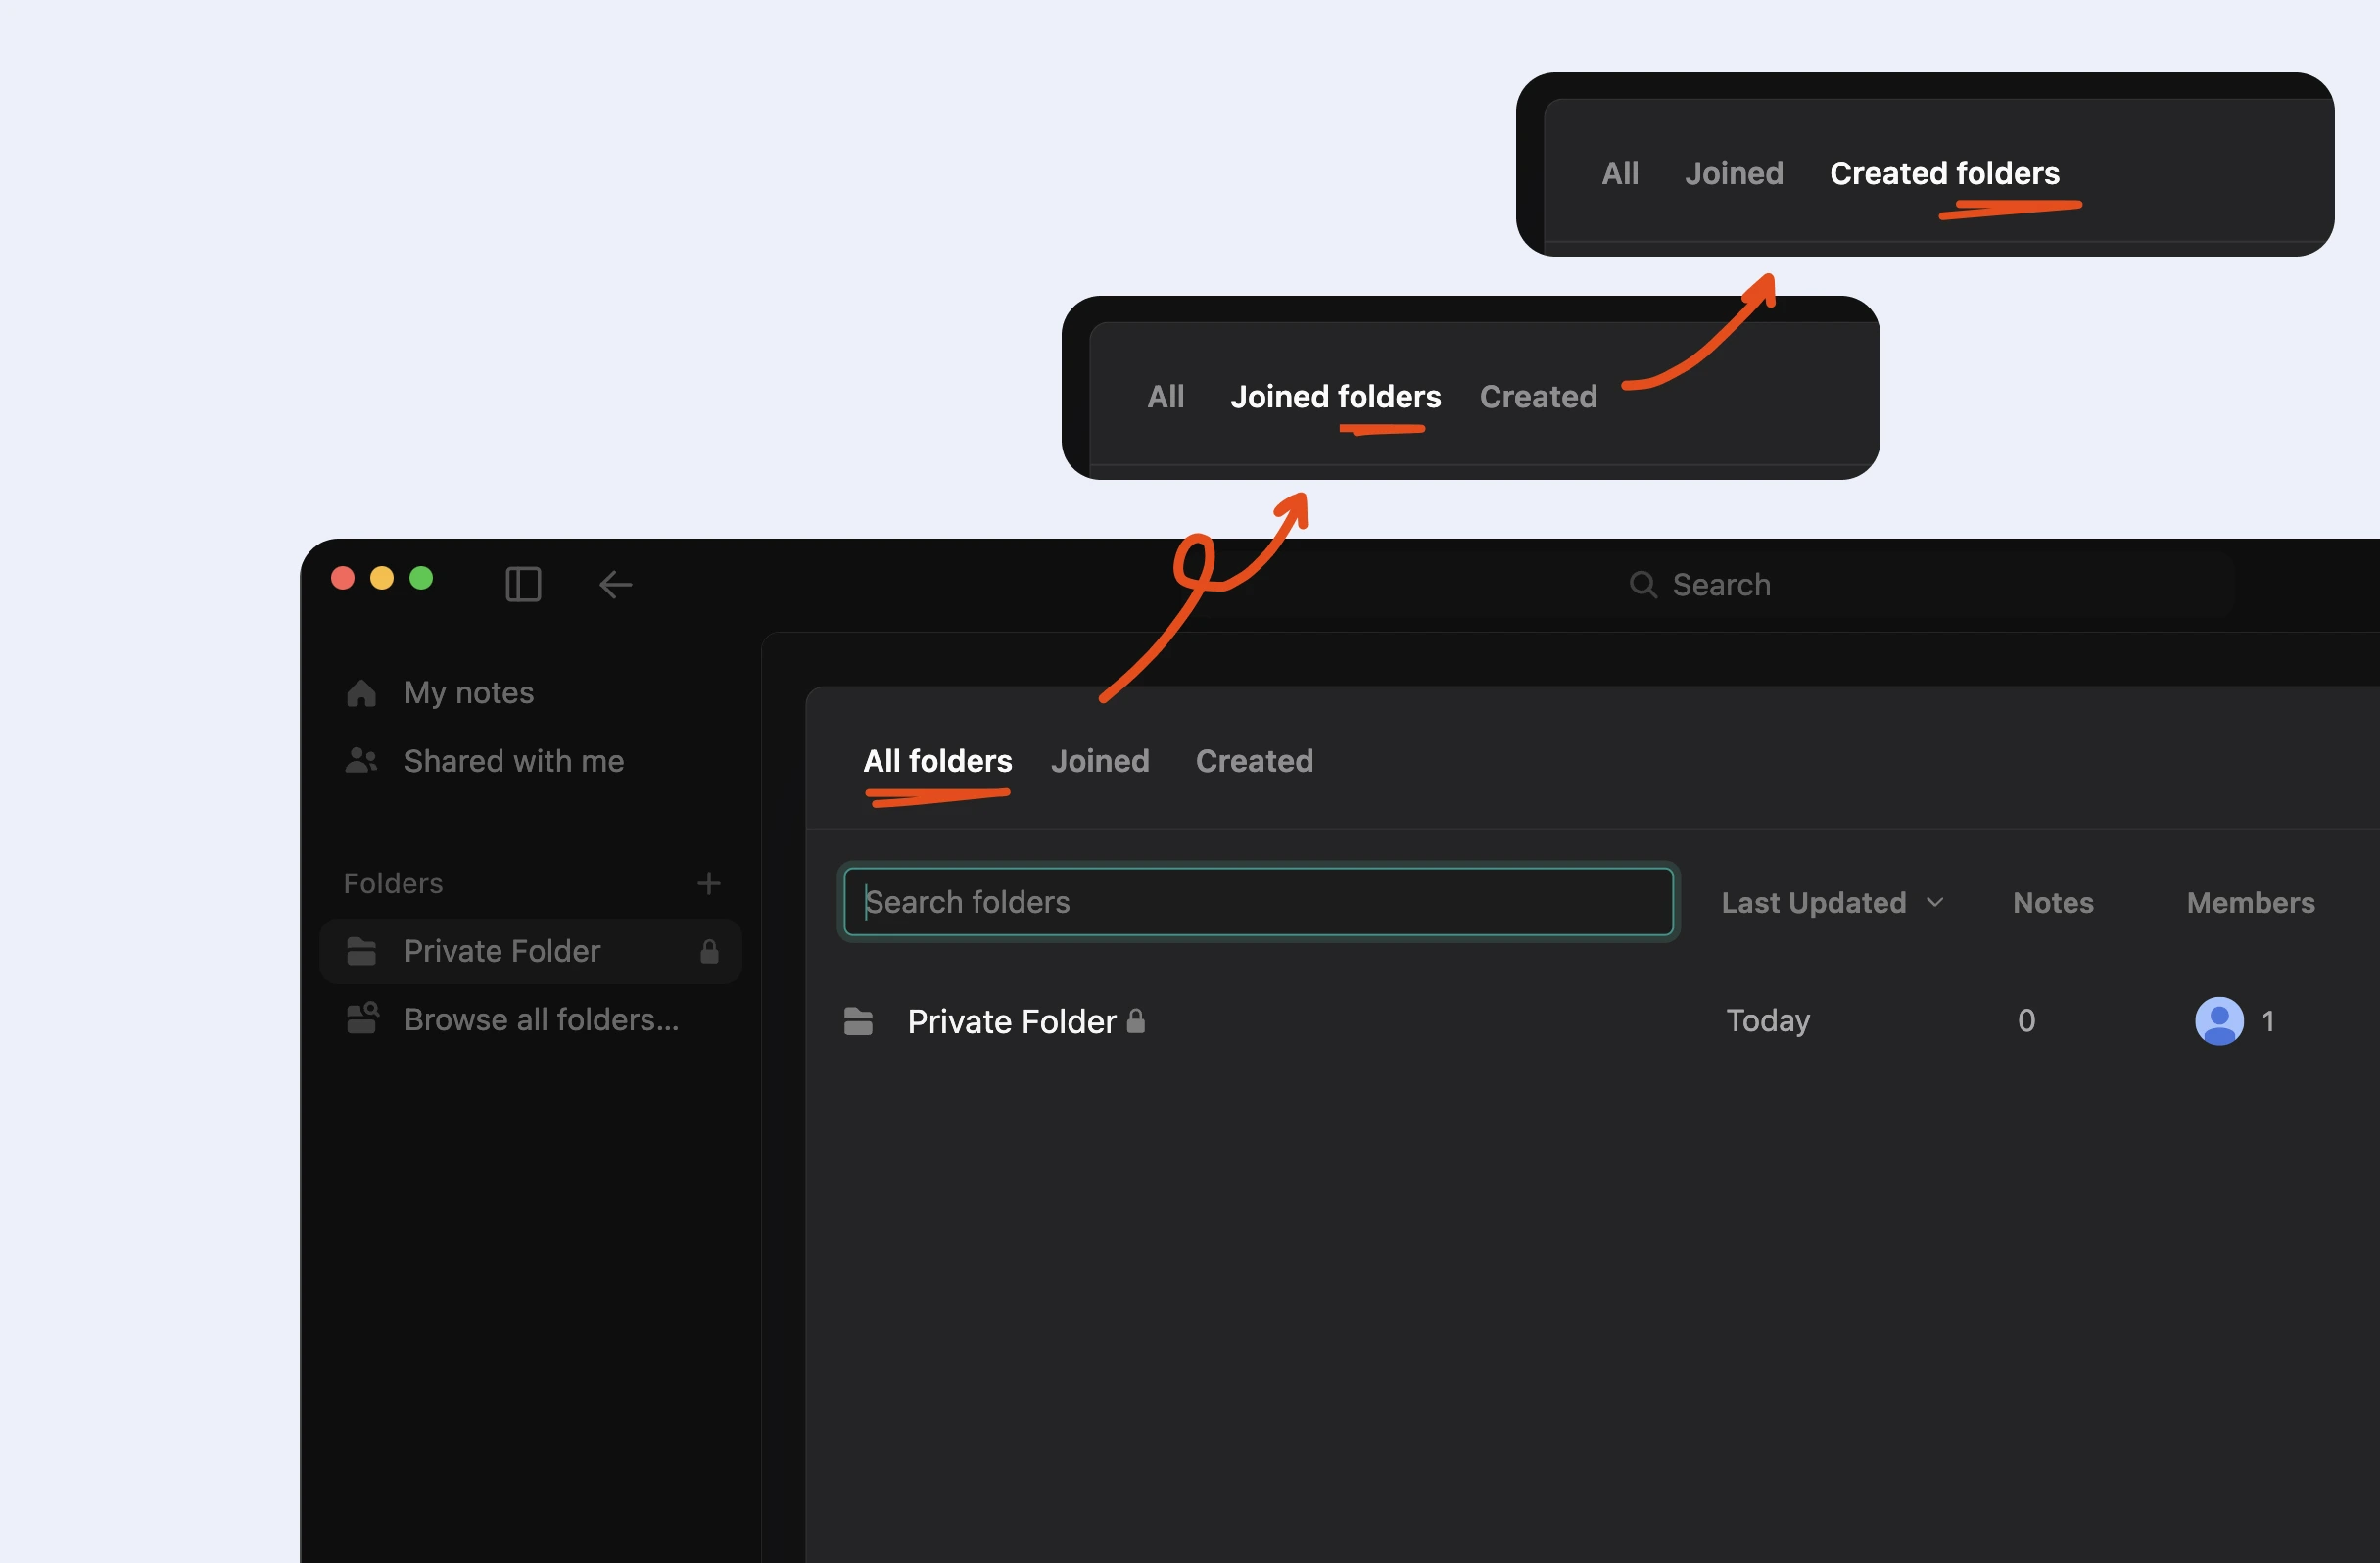Click the folder icon beside Private Folder
This screenshot has height=1563, width=2380.
click(x=857, y=1021)
